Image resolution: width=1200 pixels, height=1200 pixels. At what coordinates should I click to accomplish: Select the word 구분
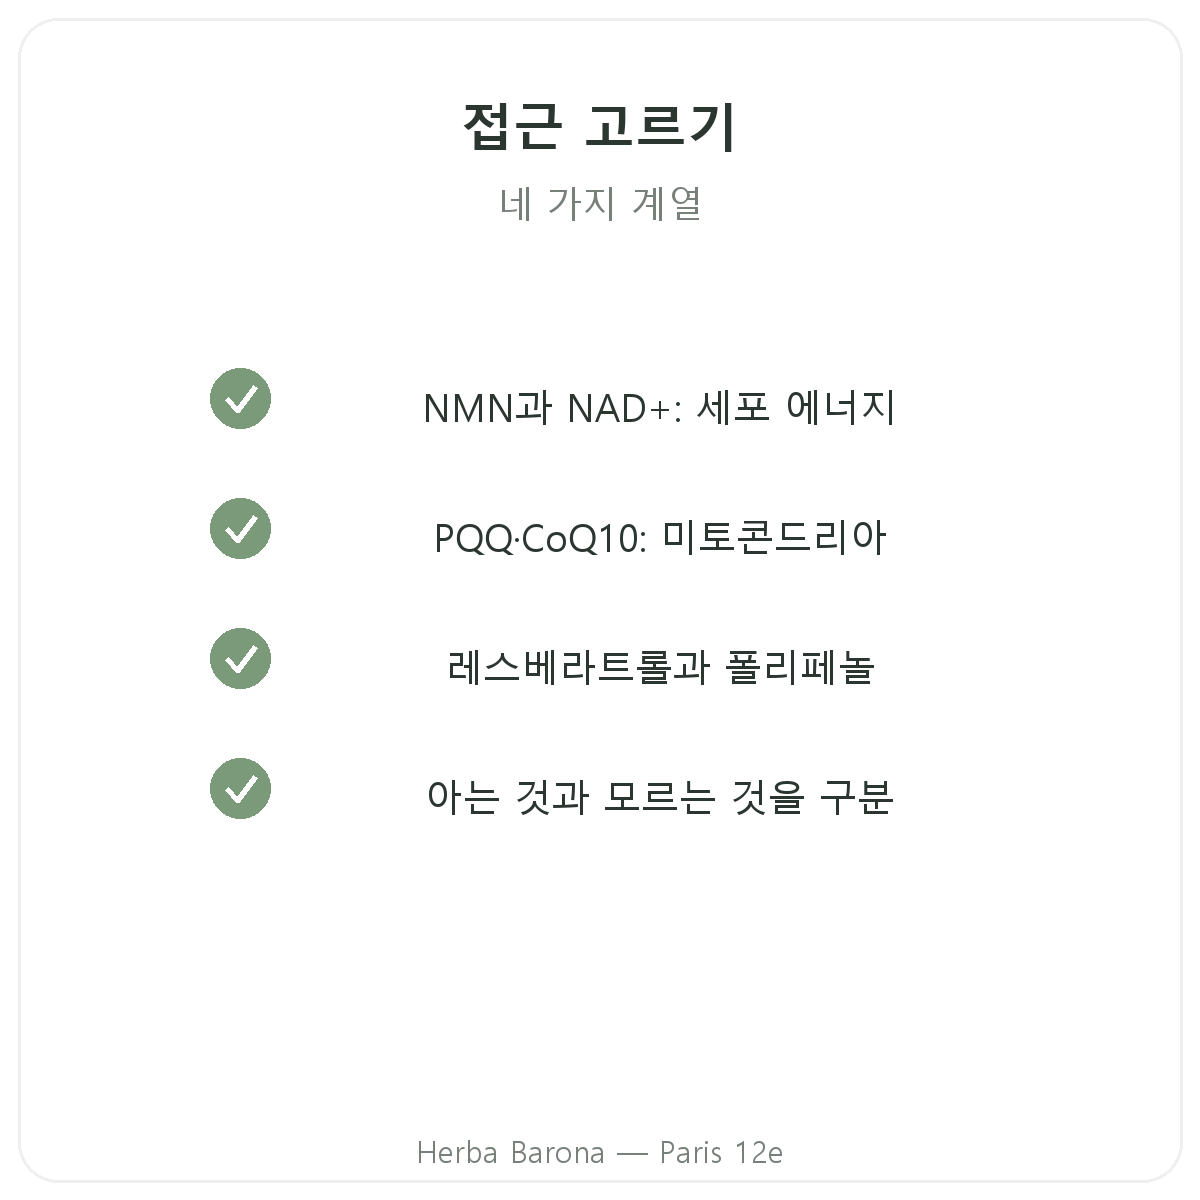[x=857, y=798]
